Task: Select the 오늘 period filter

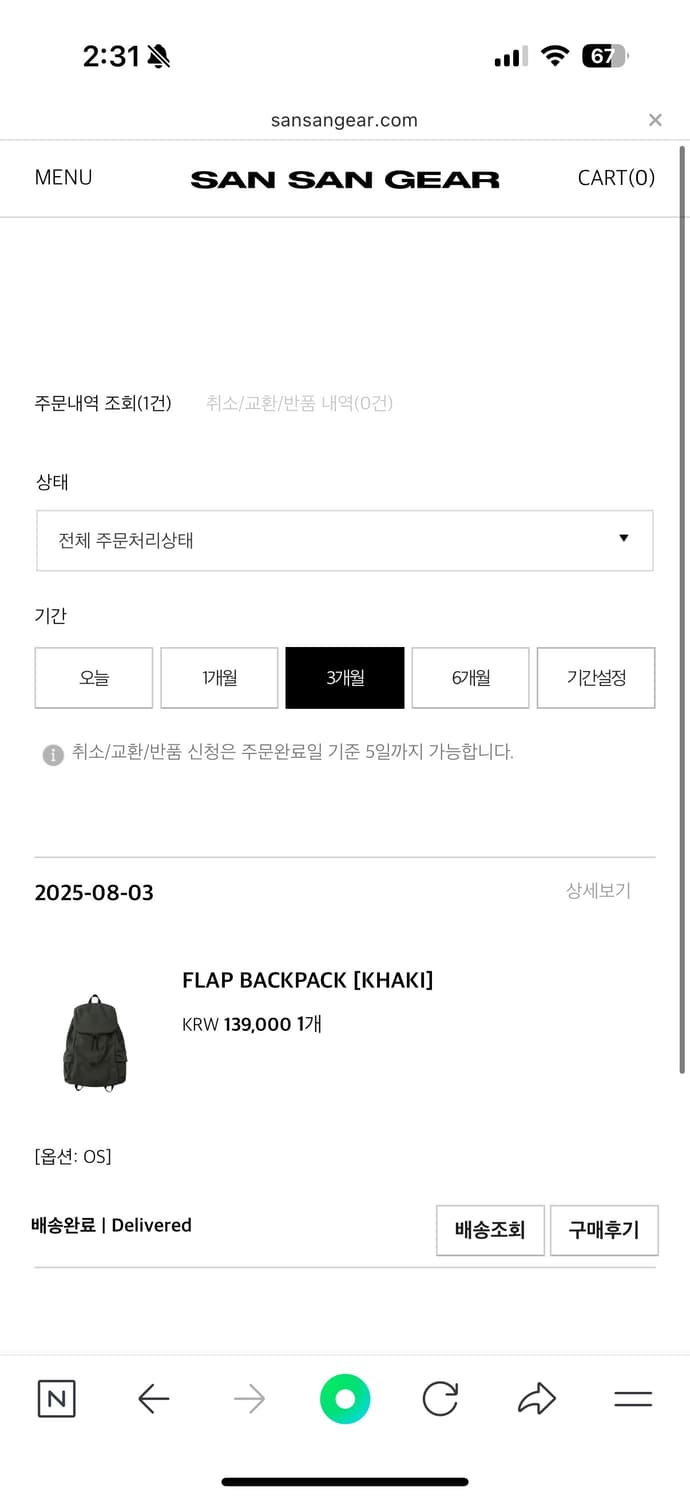Action: pos(94,678)
